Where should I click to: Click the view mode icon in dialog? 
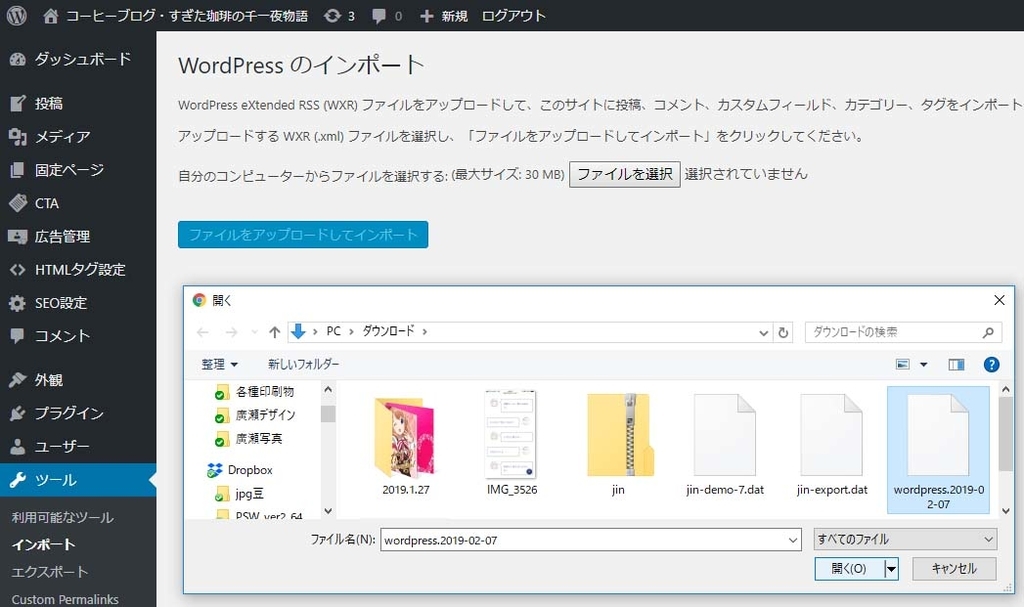tap(903, 365)
